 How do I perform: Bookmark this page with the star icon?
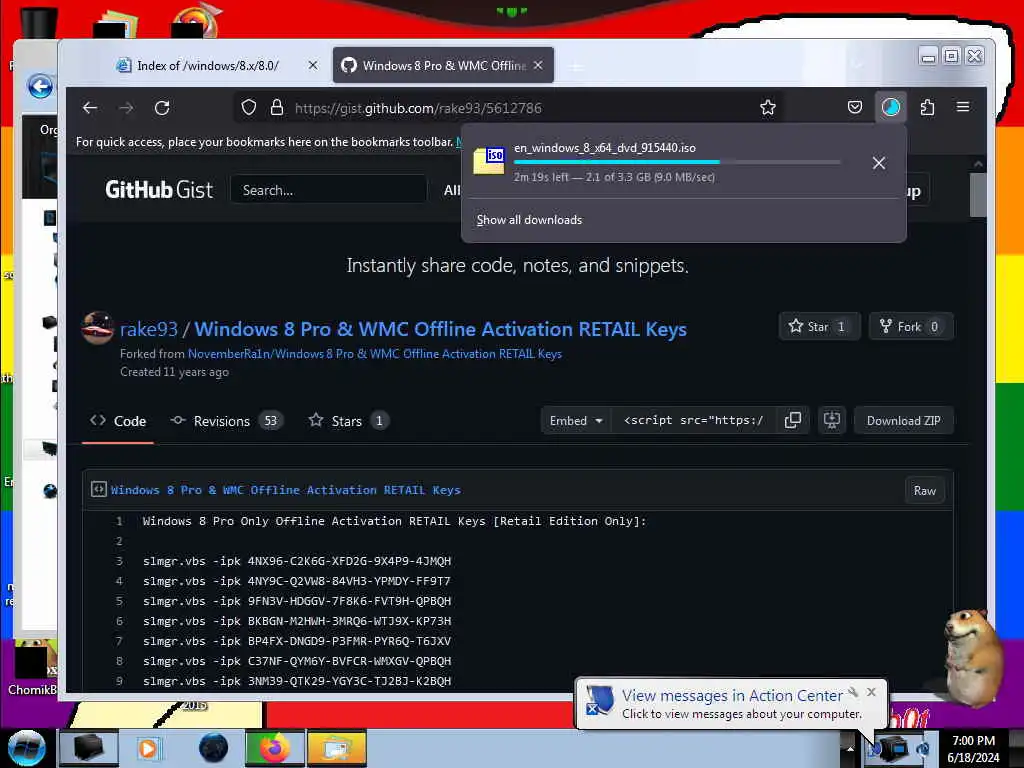tap(768, 108)
